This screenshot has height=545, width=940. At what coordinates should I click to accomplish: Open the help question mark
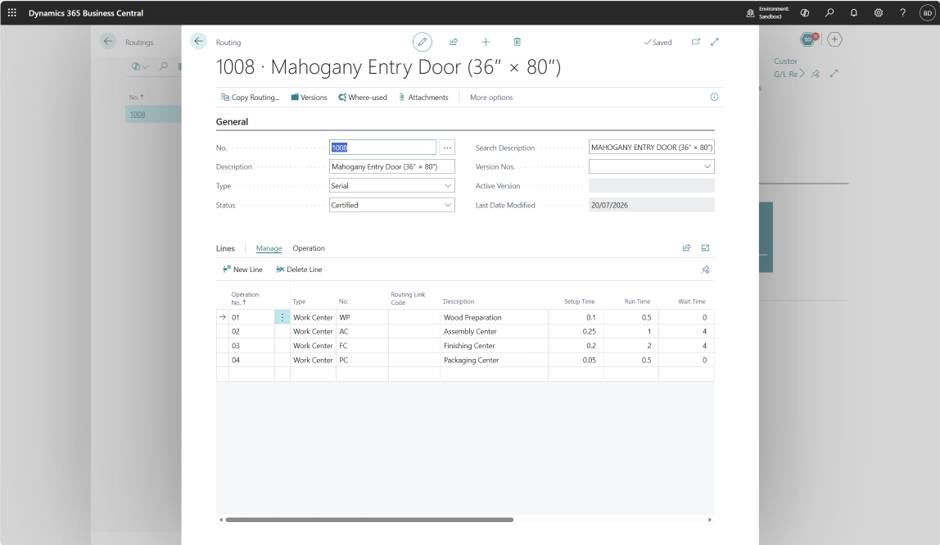[x=902, y=13]
